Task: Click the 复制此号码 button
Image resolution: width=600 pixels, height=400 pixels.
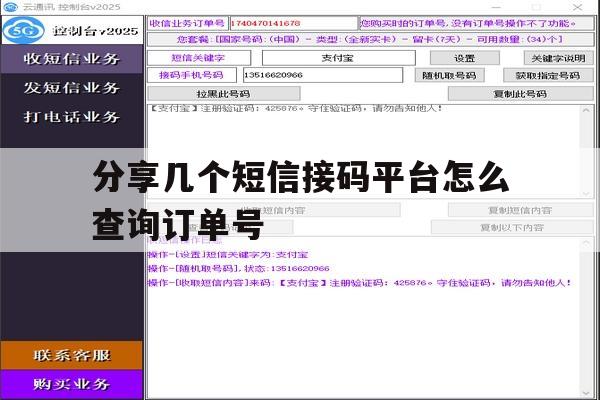Action: coord(520,93)
